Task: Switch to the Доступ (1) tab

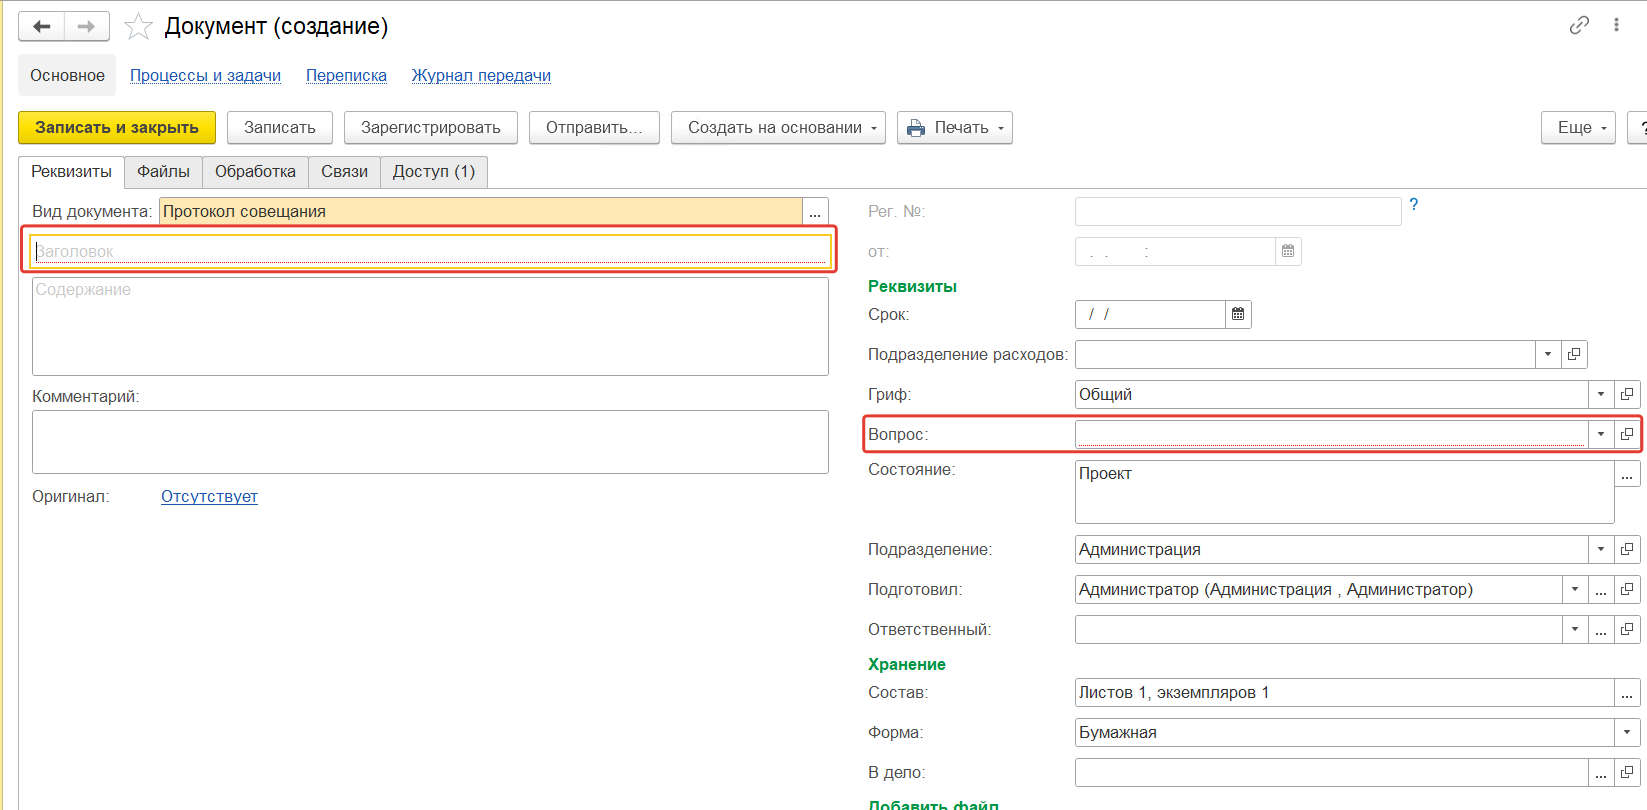Action: [x=433, y=172]
